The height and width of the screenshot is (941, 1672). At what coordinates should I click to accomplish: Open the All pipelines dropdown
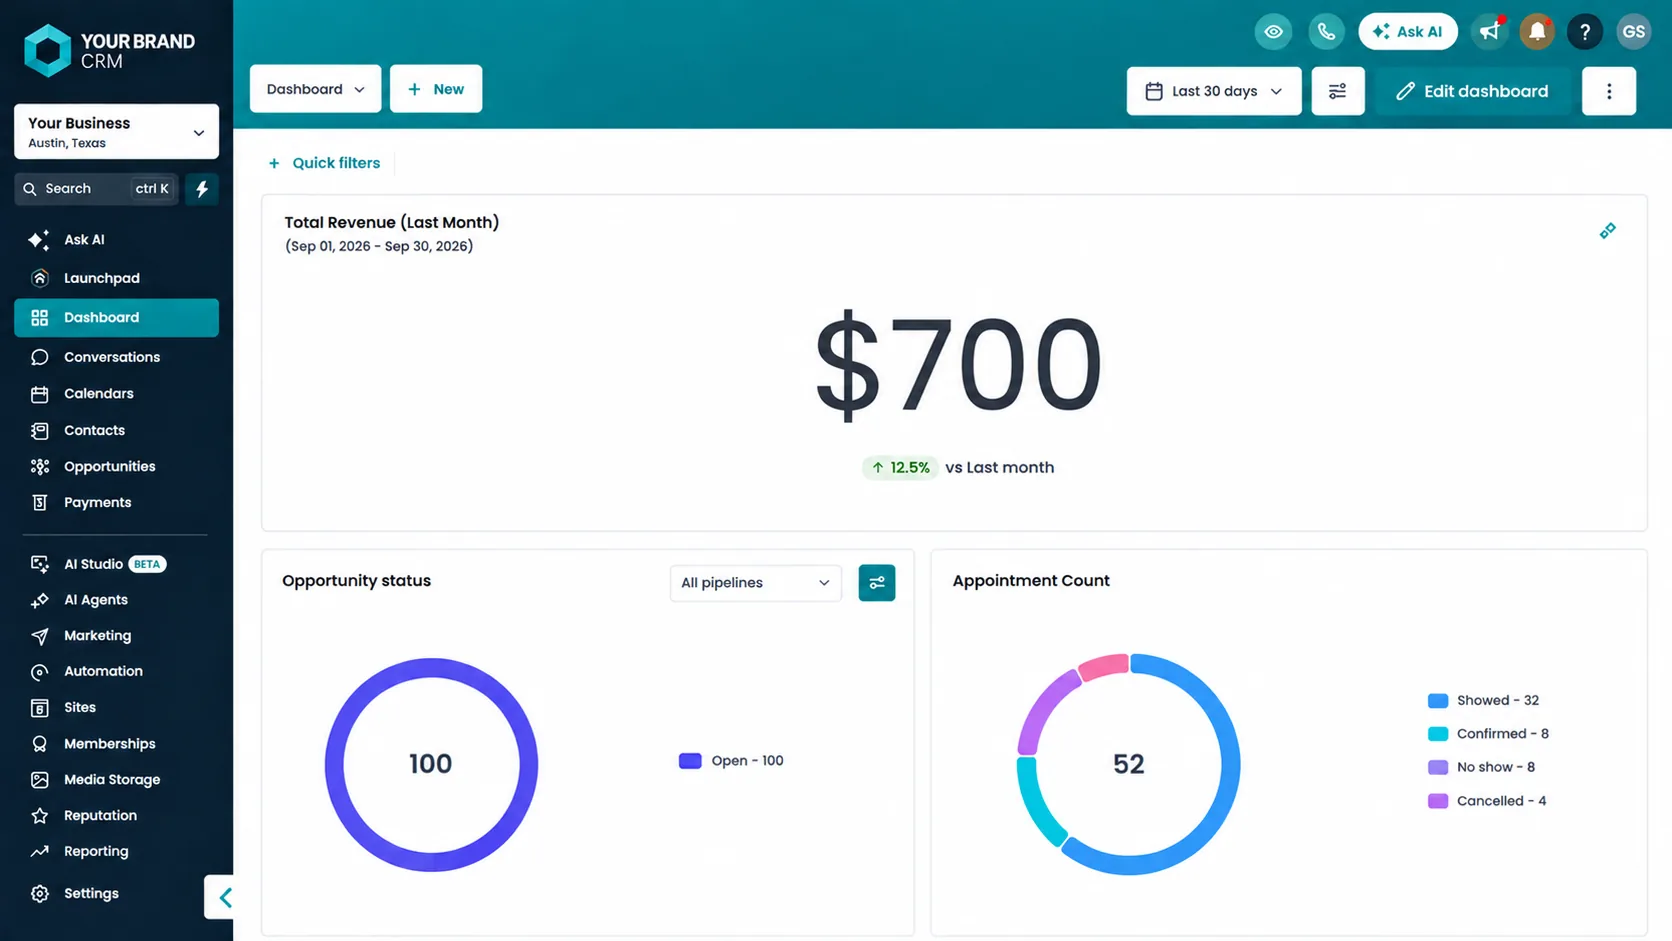(756, 583)
